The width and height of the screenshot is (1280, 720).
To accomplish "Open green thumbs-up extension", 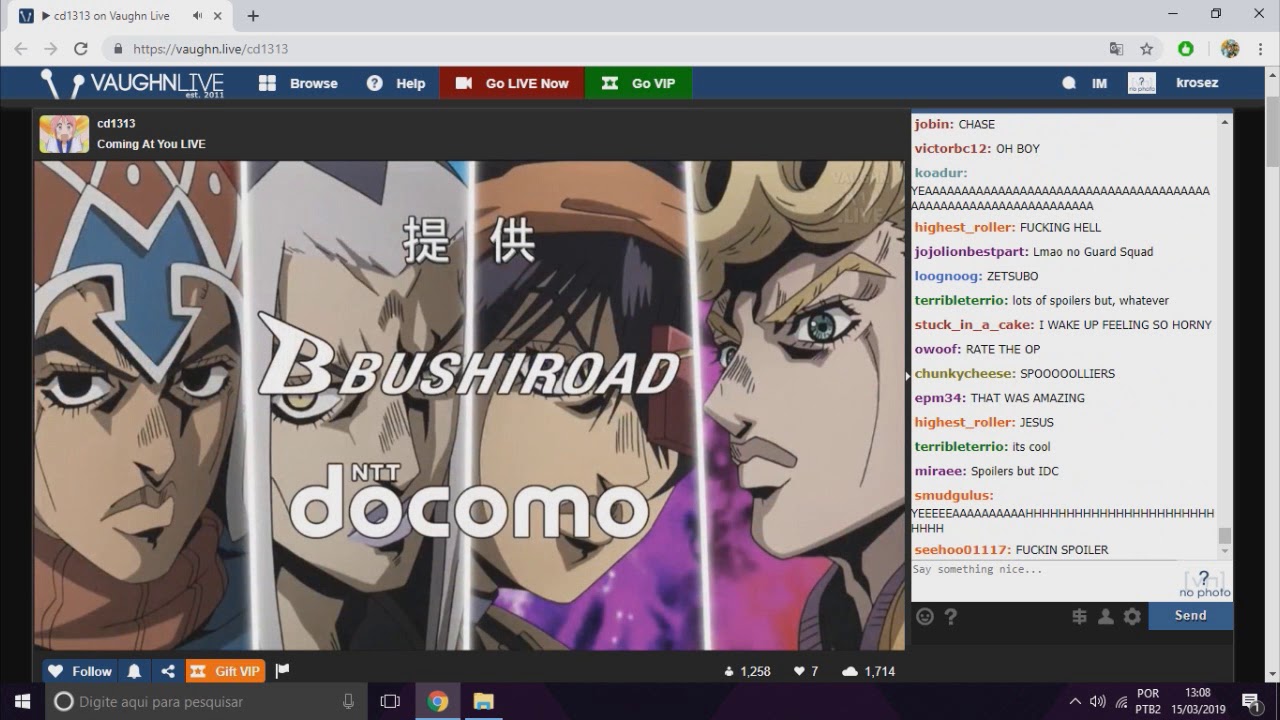I will click(1186, 49).
